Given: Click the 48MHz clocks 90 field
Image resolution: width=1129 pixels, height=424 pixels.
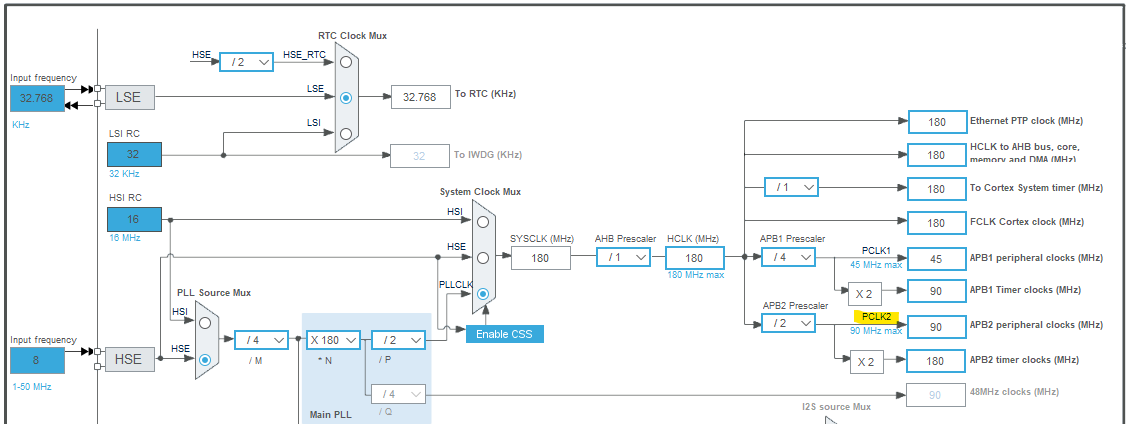Looking at the screenshot, I should tap(935, 395).
